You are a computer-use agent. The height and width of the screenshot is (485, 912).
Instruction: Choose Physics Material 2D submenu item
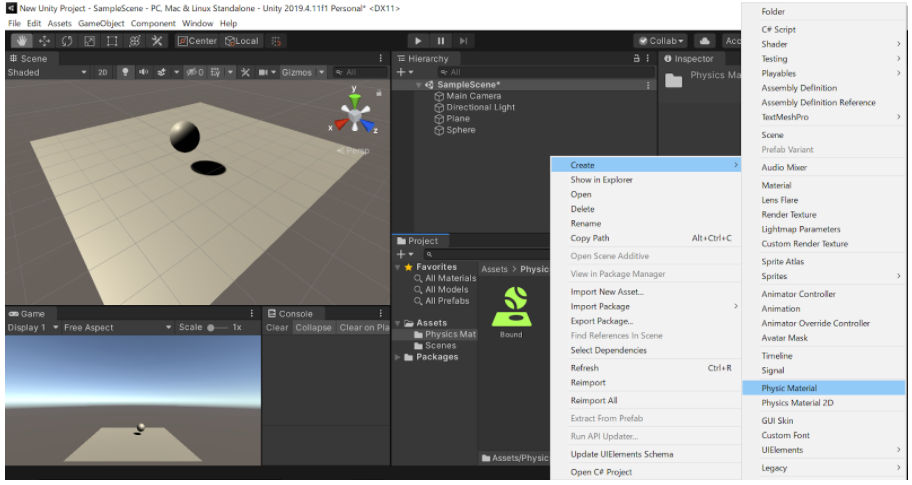[x=824, y=402]
